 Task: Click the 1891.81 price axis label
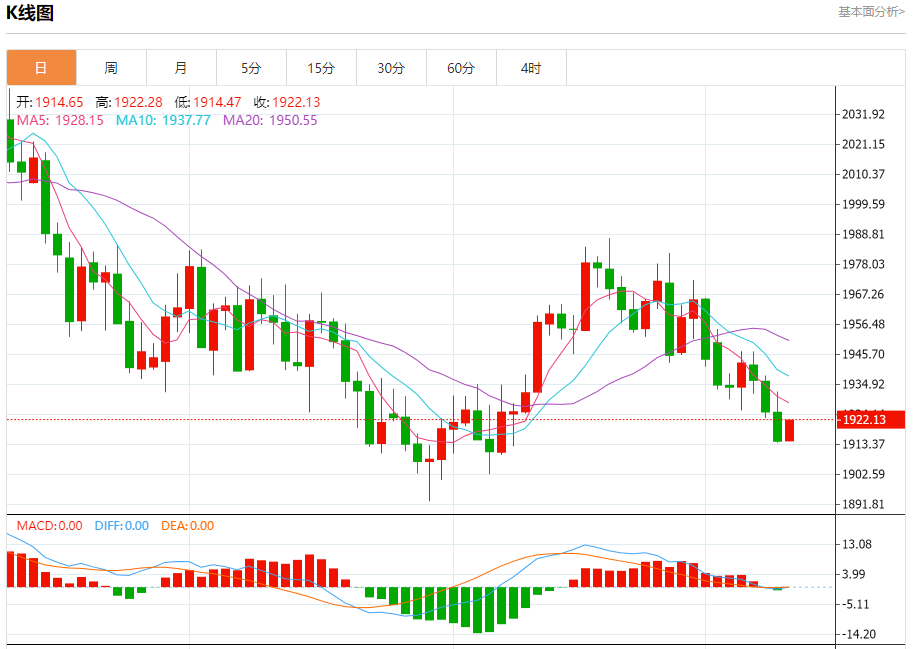(x=863, y=504)
